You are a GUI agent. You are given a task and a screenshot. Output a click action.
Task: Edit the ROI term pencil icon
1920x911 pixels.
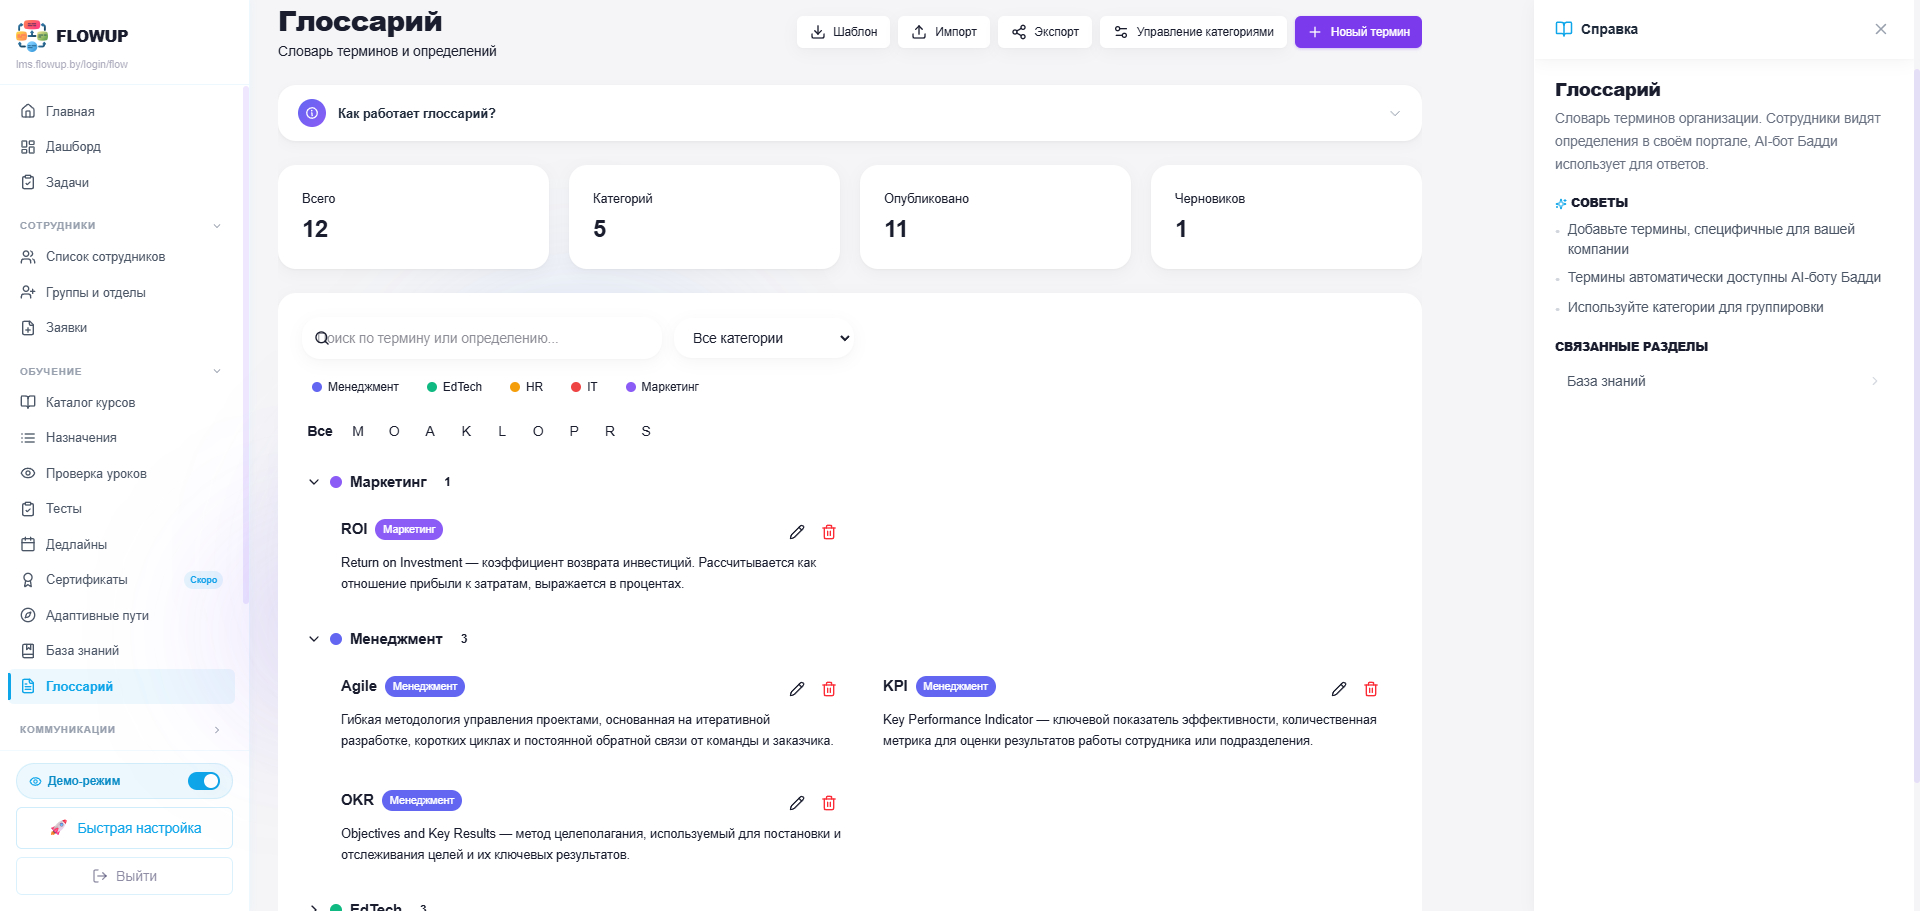pos(797,532)
